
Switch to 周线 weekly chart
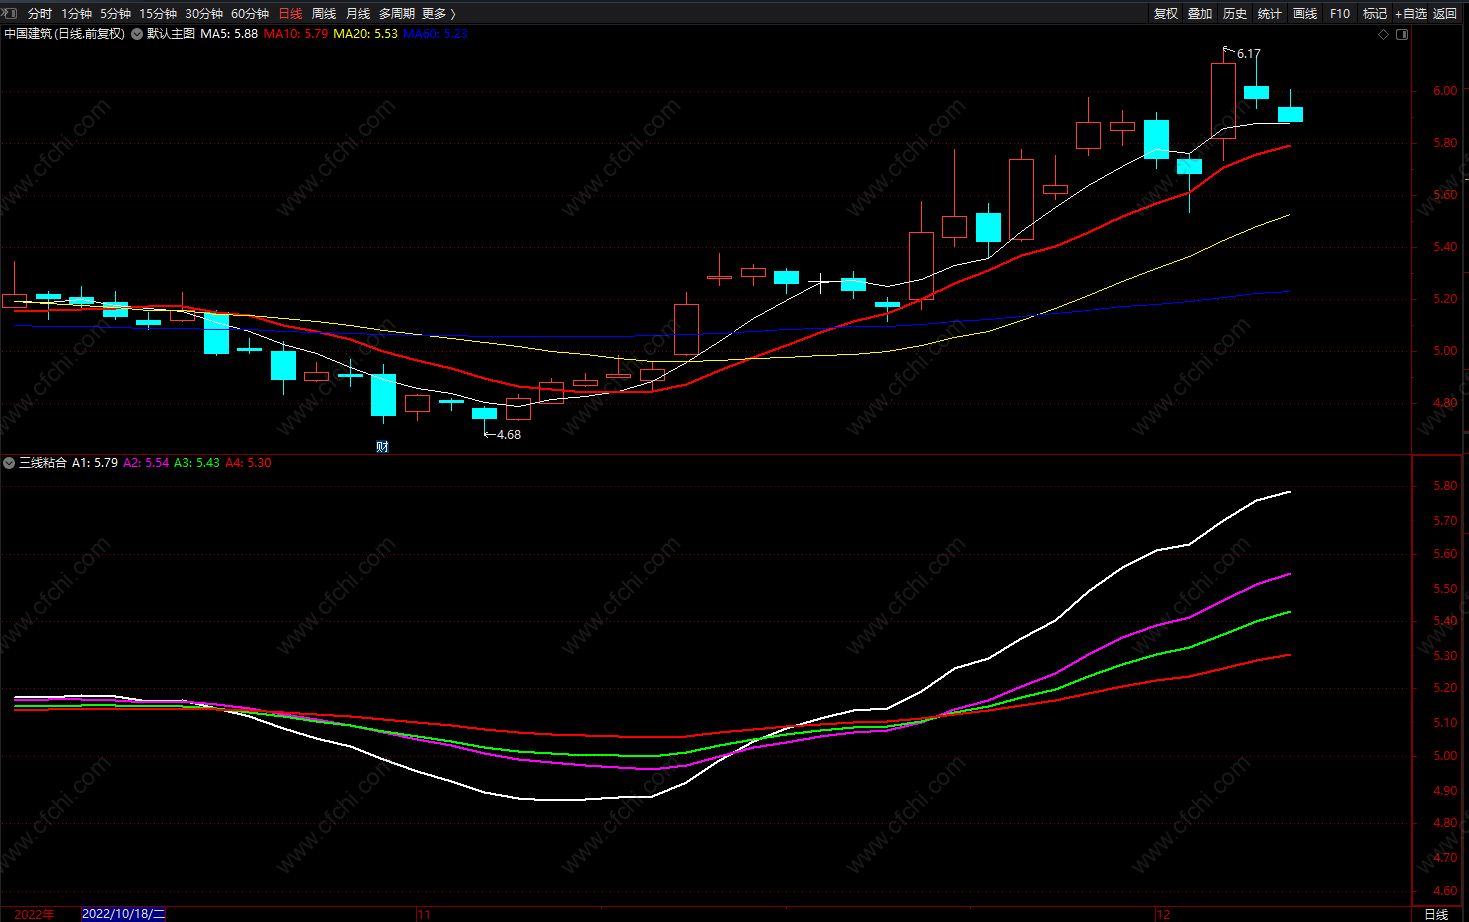(x=324, y=13)
